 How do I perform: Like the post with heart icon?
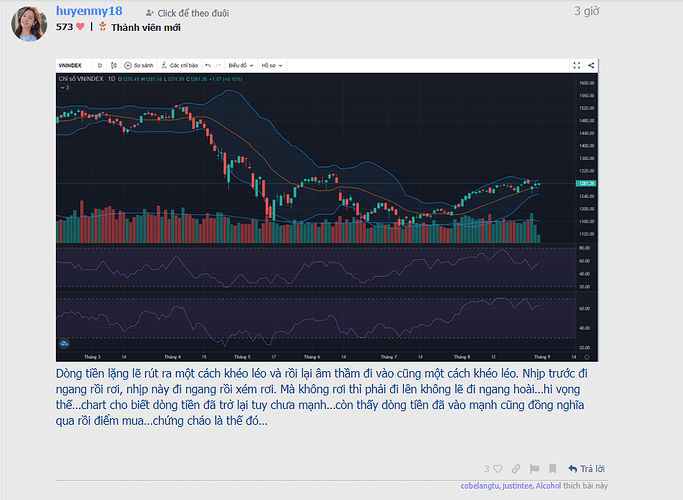[498, 468]
